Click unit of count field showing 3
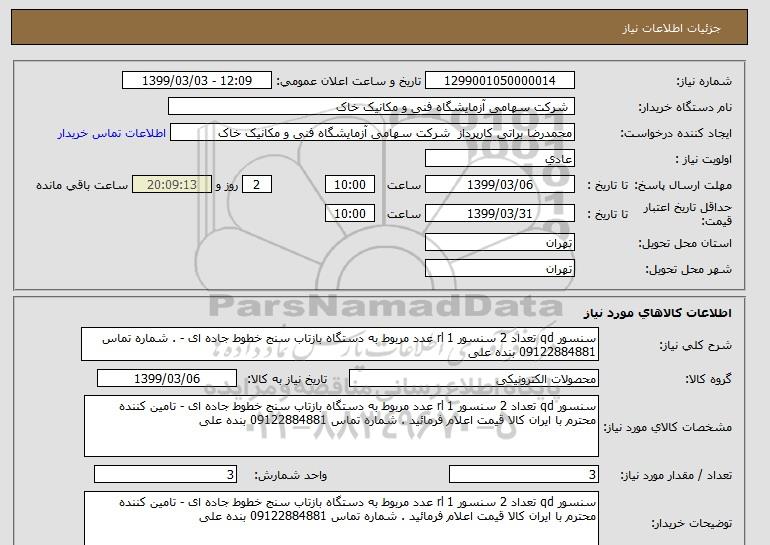The height and width of the screenshot is (545, 770). tap(165, 474)
